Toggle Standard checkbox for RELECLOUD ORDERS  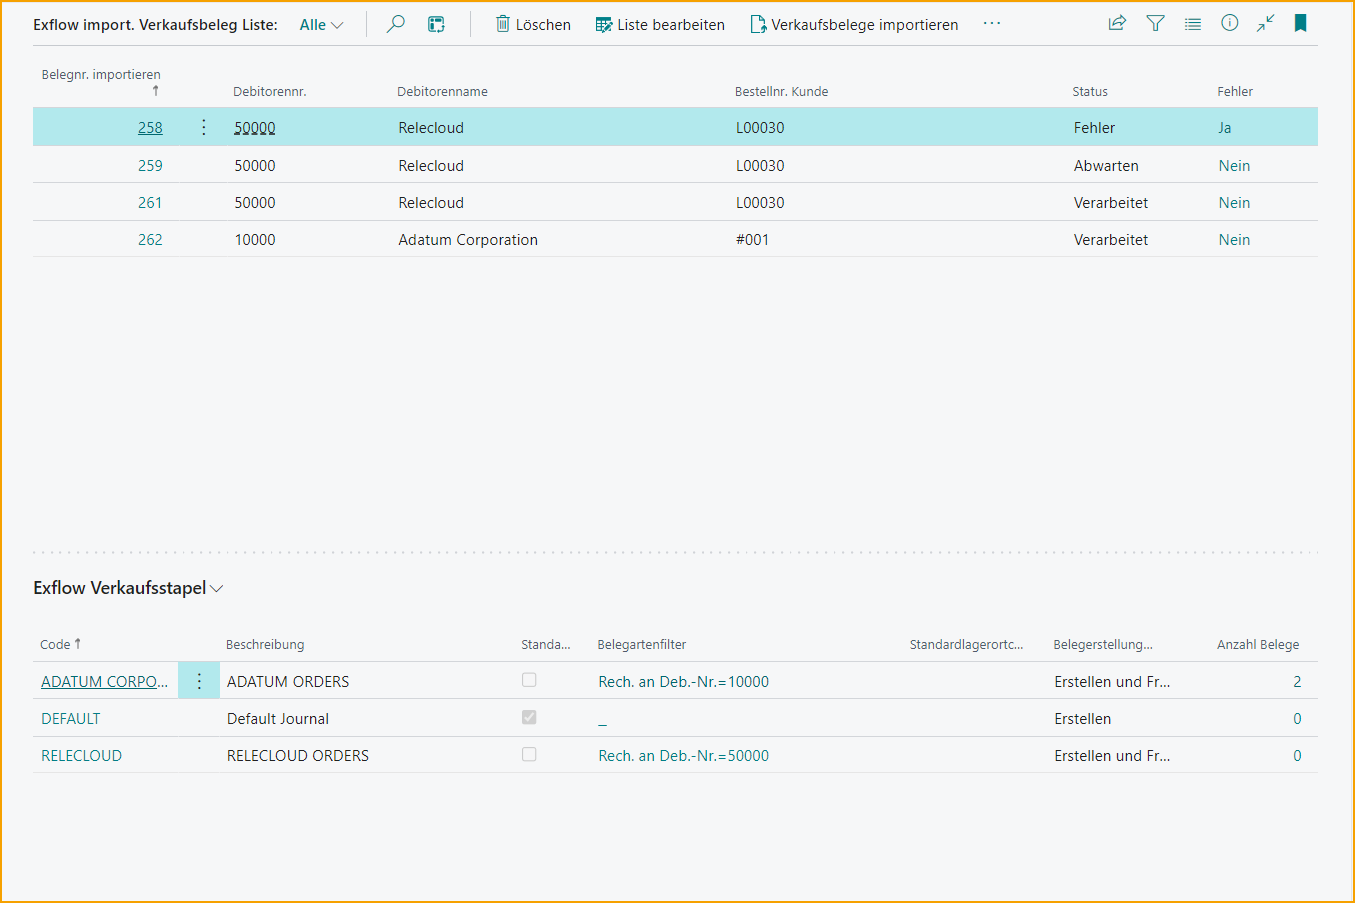(x=529, y=754)
